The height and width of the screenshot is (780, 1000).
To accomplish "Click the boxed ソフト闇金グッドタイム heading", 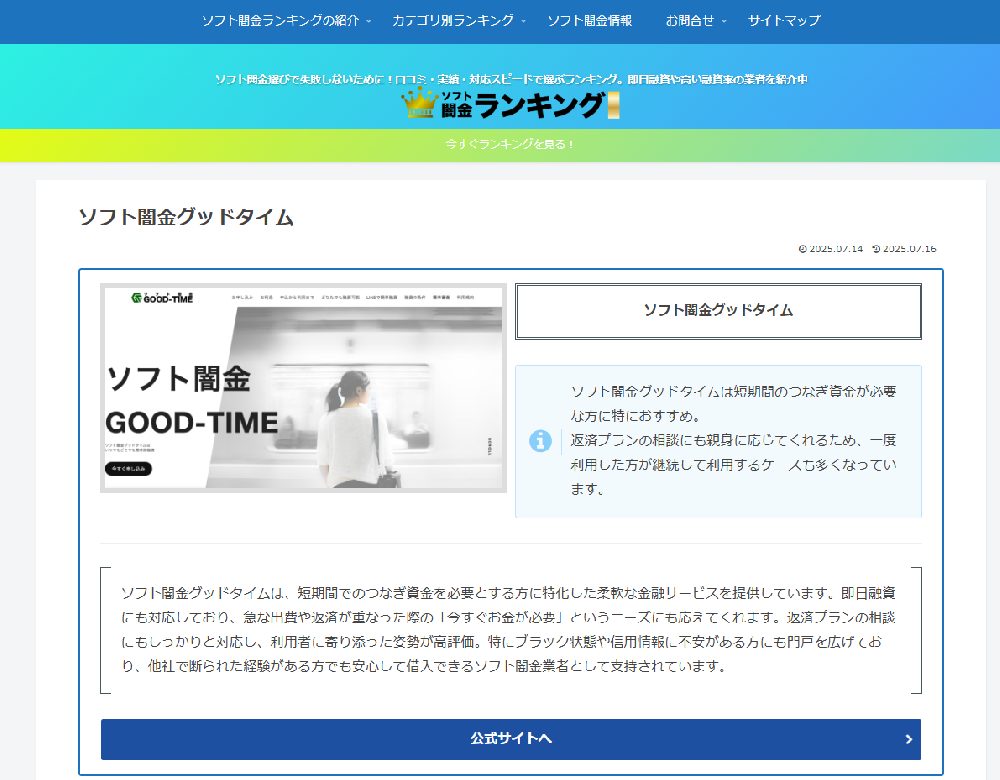I will pyautogui.click(x=718, y=311).
